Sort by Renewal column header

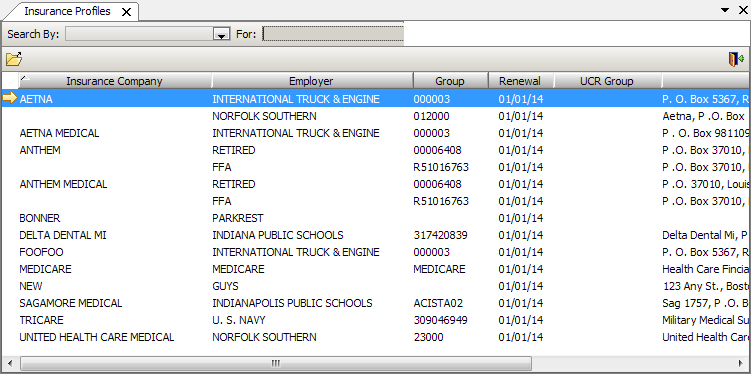[x=520, y=81]
